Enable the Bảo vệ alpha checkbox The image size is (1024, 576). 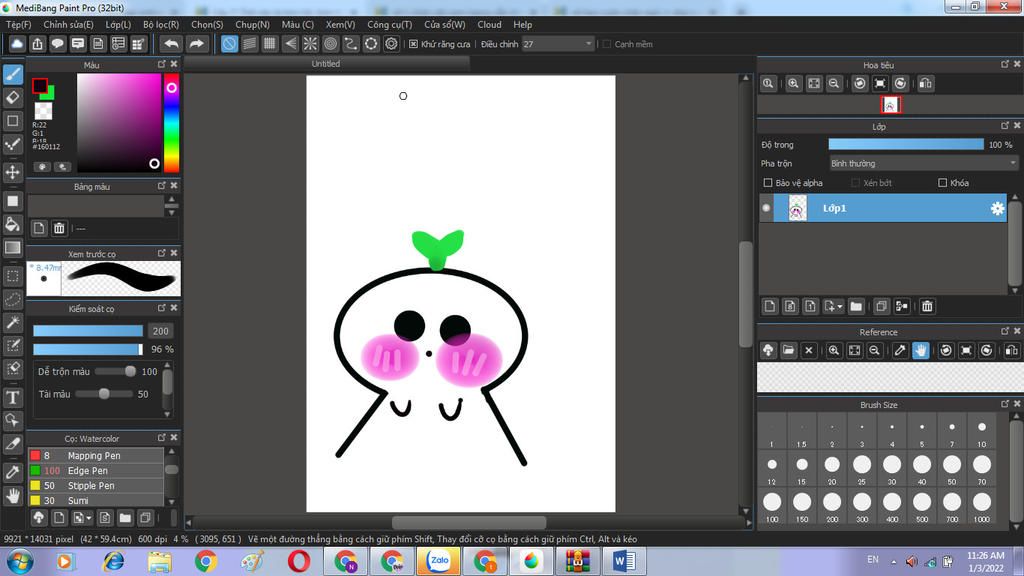768,183
